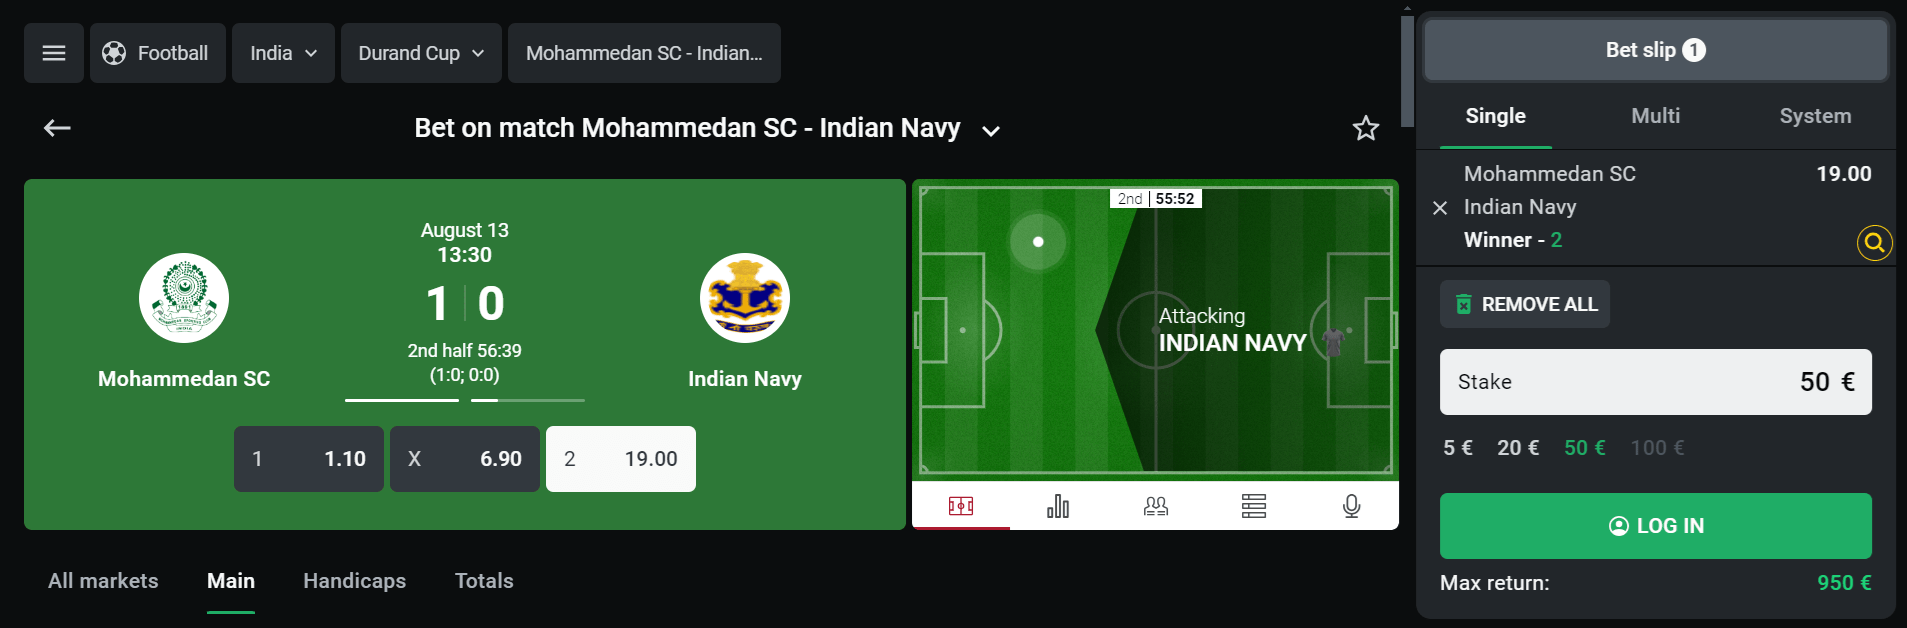Image resolution: width=1907 pixels, height=628 pixels.
Task: Expand the match title chevron
Action: point(991,131)
